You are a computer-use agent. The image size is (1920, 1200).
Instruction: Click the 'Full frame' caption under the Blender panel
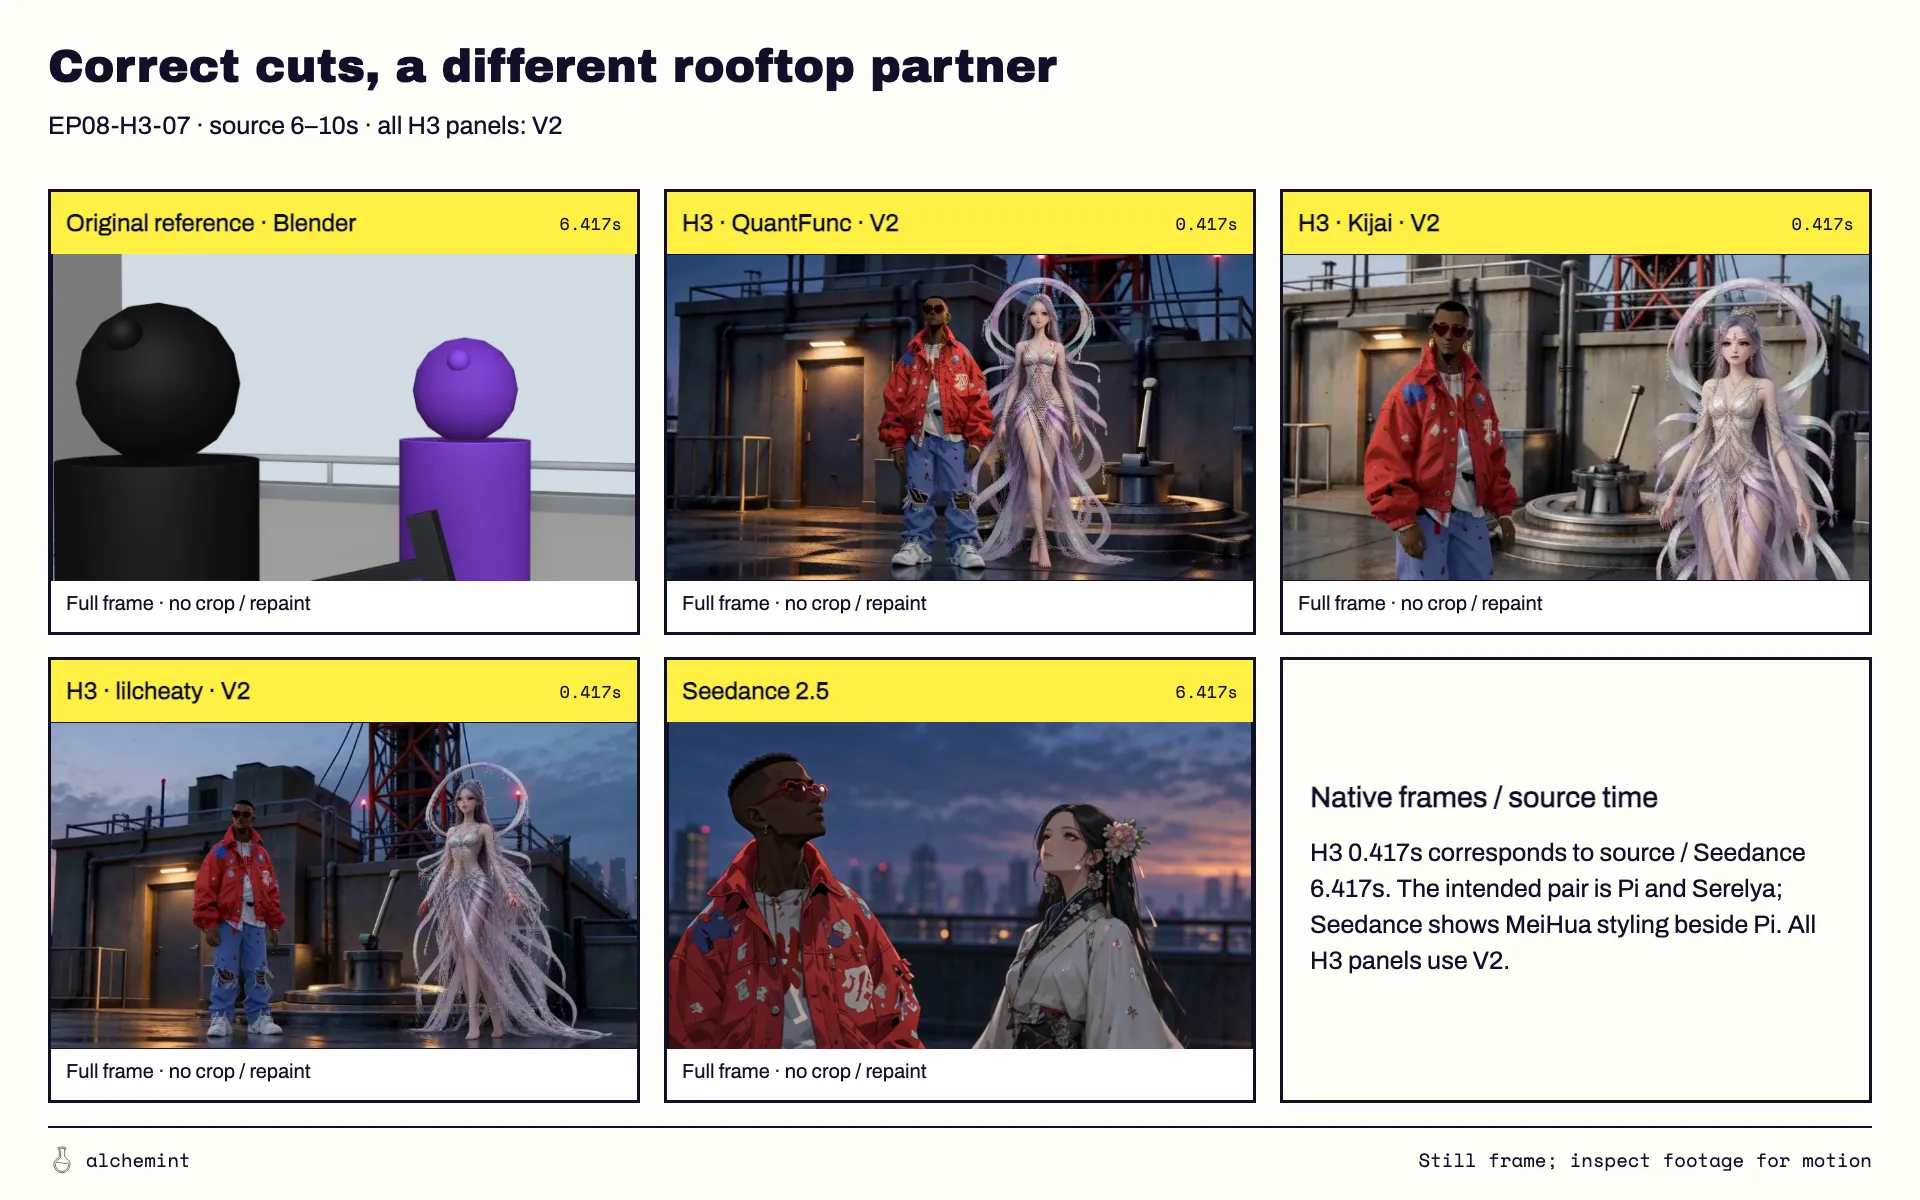(188, 603)
